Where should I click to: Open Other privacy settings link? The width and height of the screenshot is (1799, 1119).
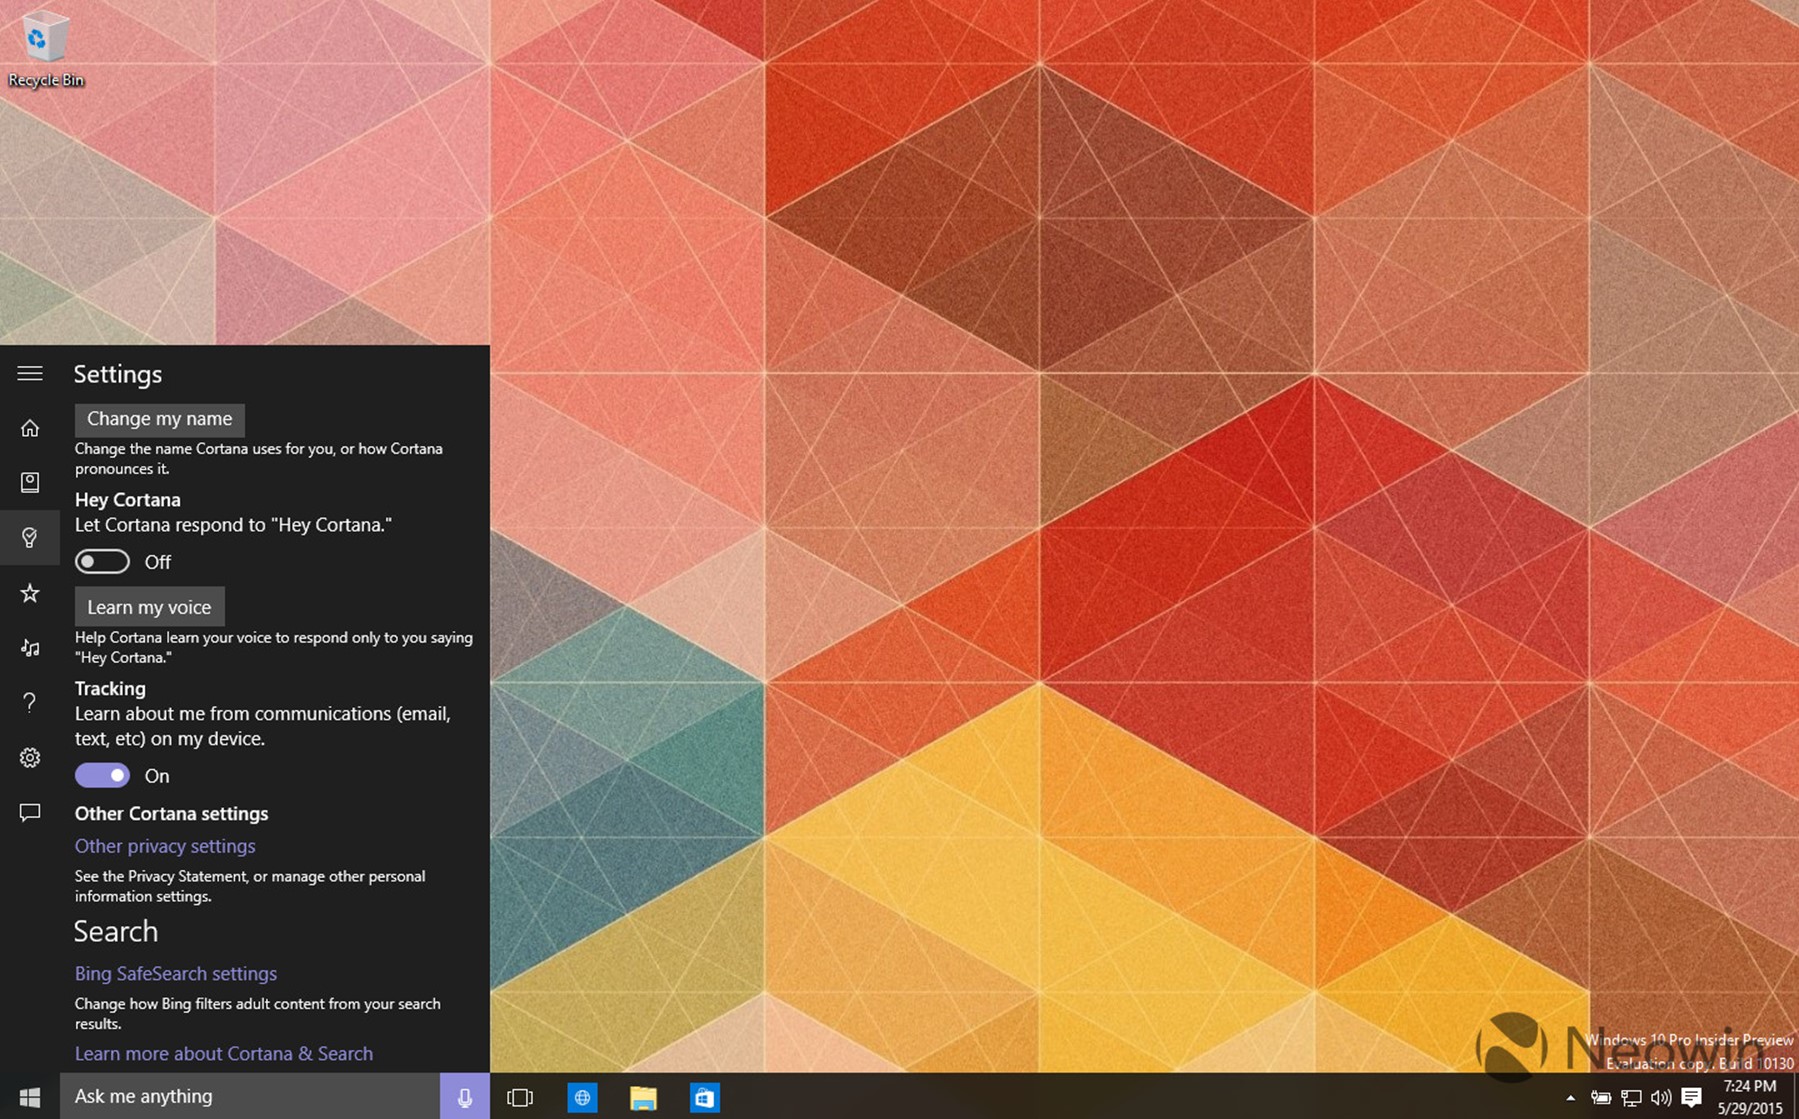pyautogui.click(x=165, y=846)
